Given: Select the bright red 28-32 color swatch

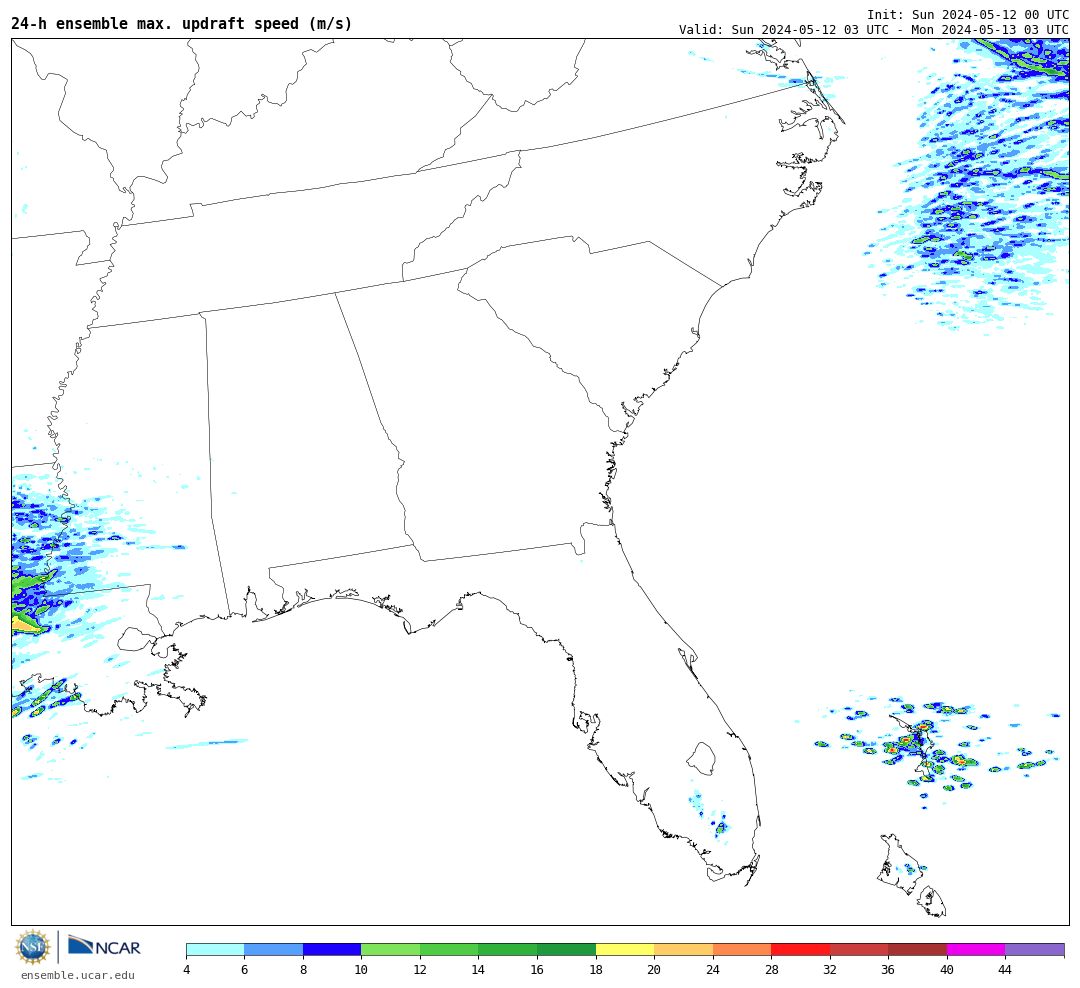Looking at the screenshot, I should [800, 949].
